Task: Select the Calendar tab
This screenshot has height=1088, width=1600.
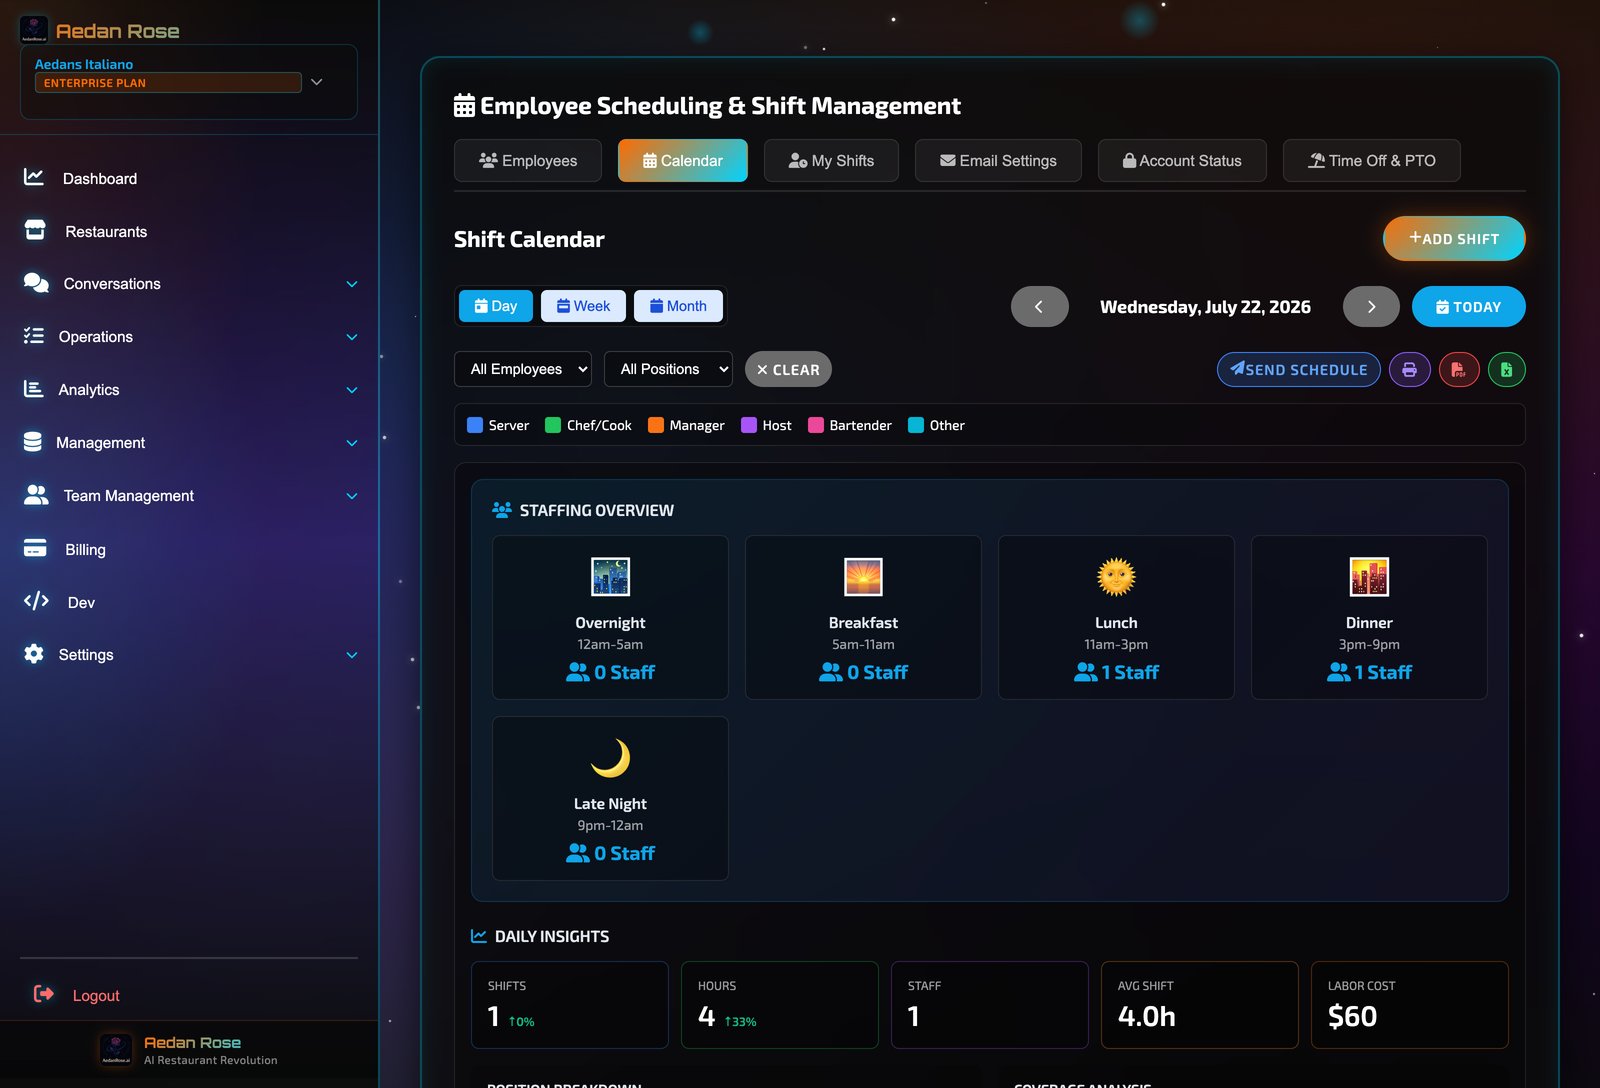Action: coord(683,160)
